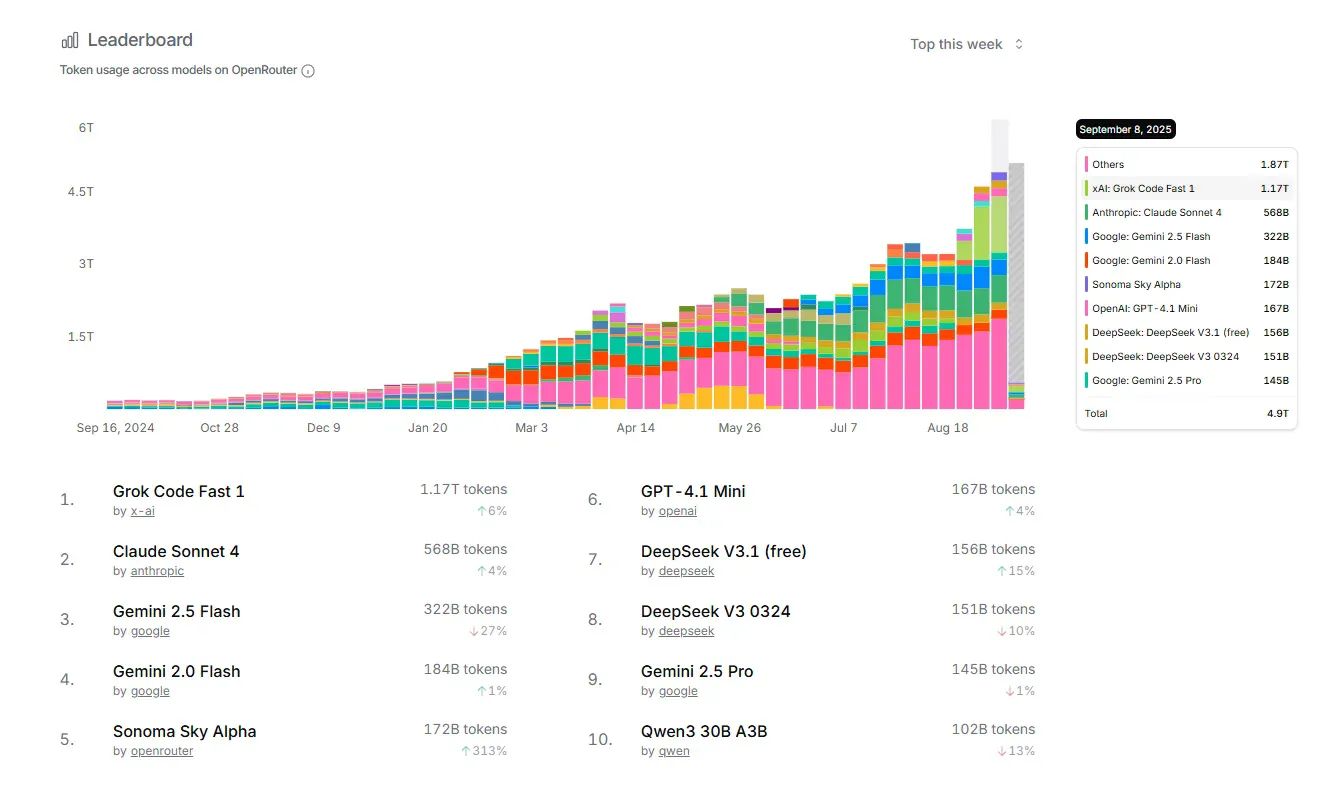Click "DeepSeek: DeepSeek V3.1 (free)" tooltip label
This screenshot has height=786, width=1333.
[1169, 333]
